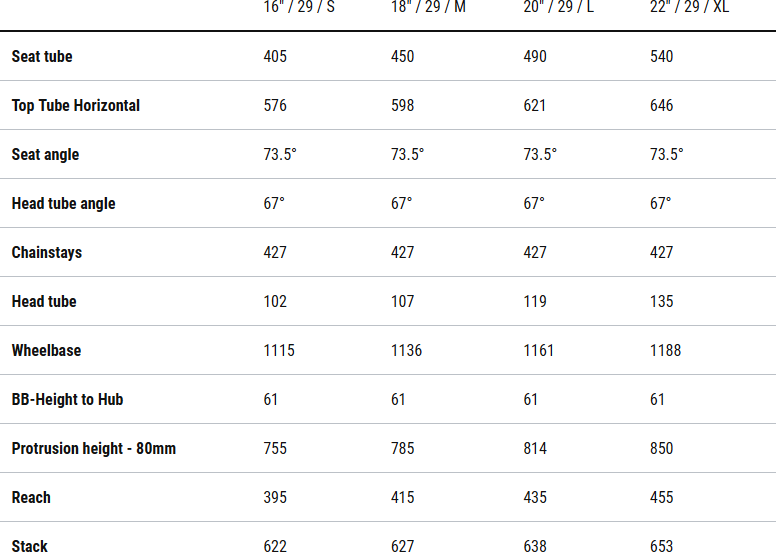Select the Top Tube Horizontal value 646
Viewport: 776px width, 552px height.
tap(662, 105)
